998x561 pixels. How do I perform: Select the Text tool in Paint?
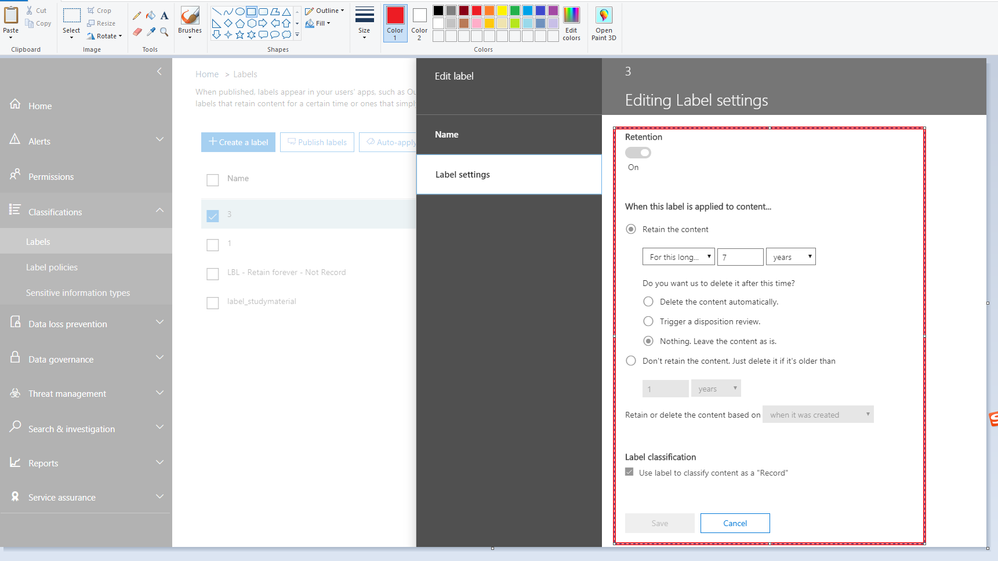coord(164,15)
